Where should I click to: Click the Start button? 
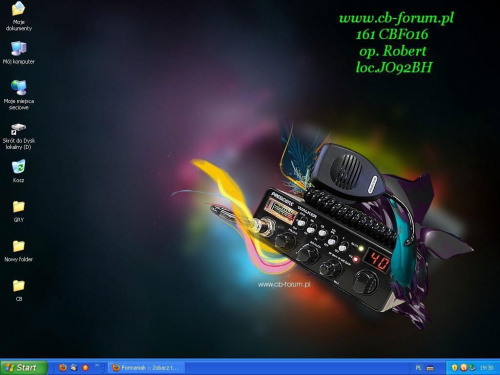(24, 367)
